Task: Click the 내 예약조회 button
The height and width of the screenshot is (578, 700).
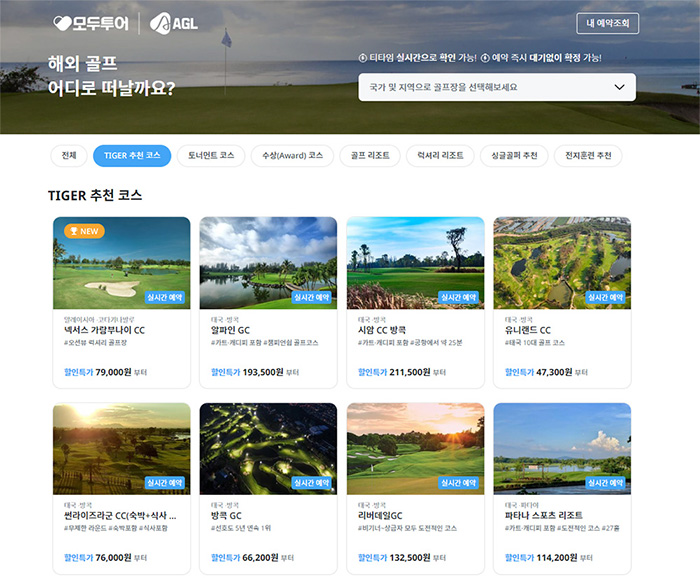Action: click(607, 23)
